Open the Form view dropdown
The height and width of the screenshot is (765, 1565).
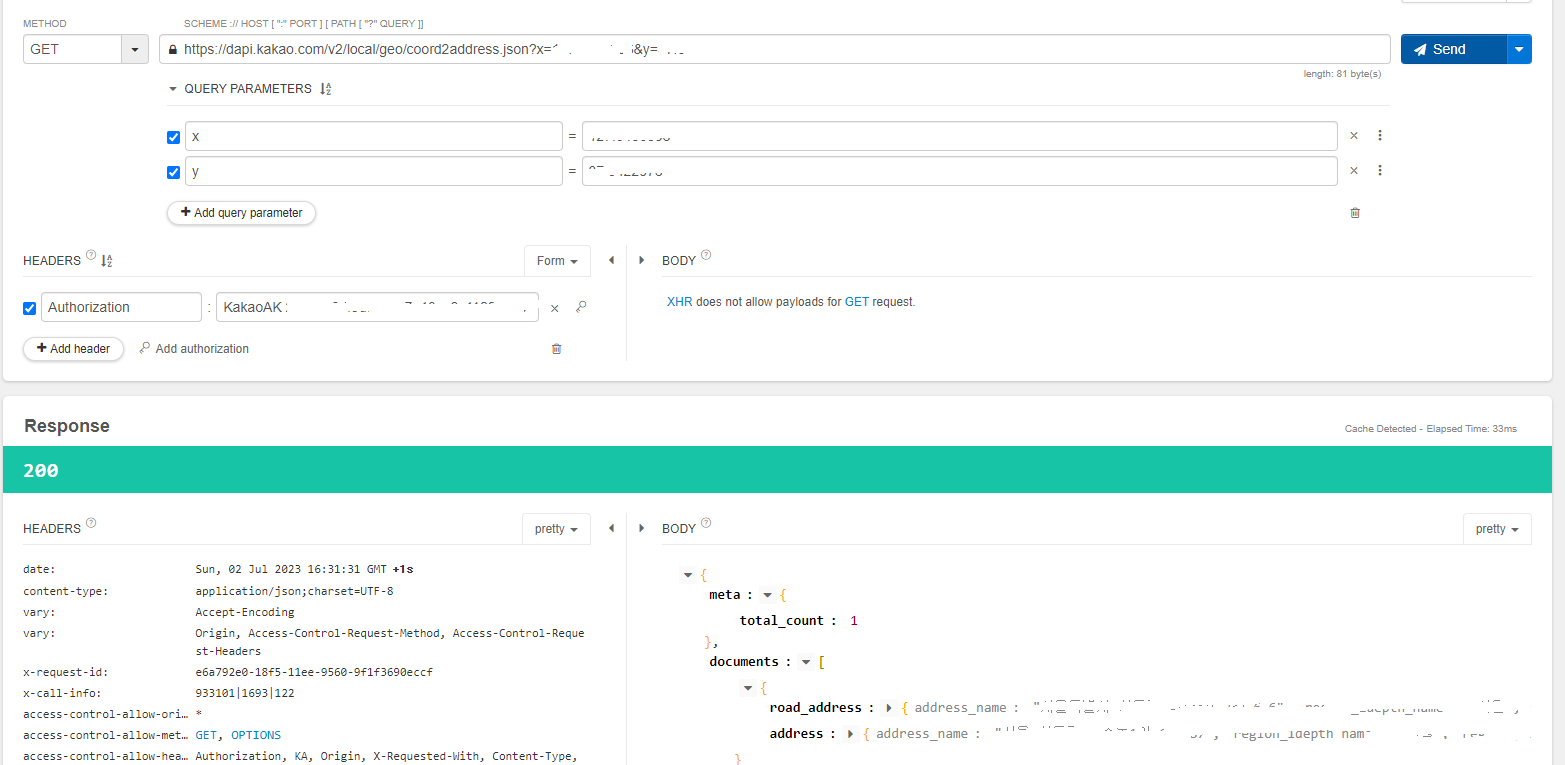click(x=557, y=261)
